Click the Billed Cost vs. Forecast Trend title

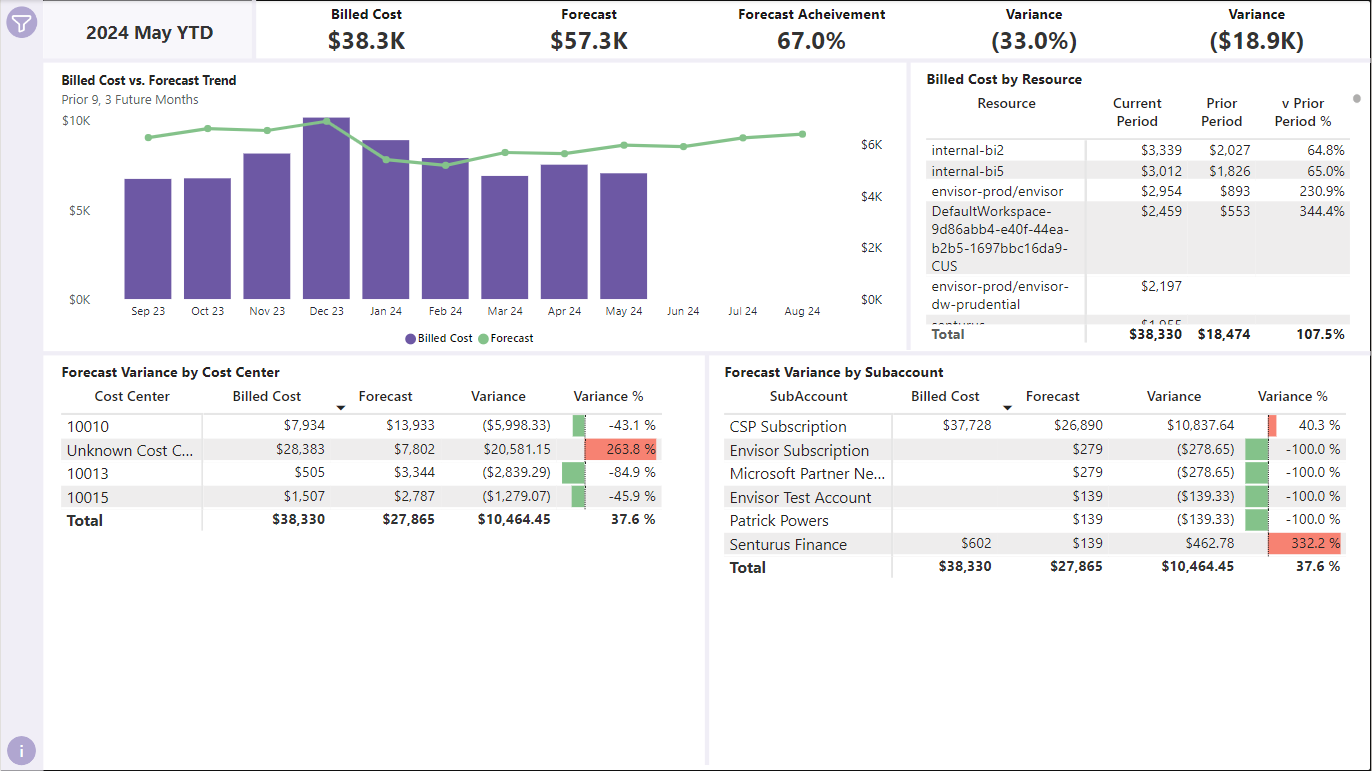pyautogui.click(x=149, y=80)
